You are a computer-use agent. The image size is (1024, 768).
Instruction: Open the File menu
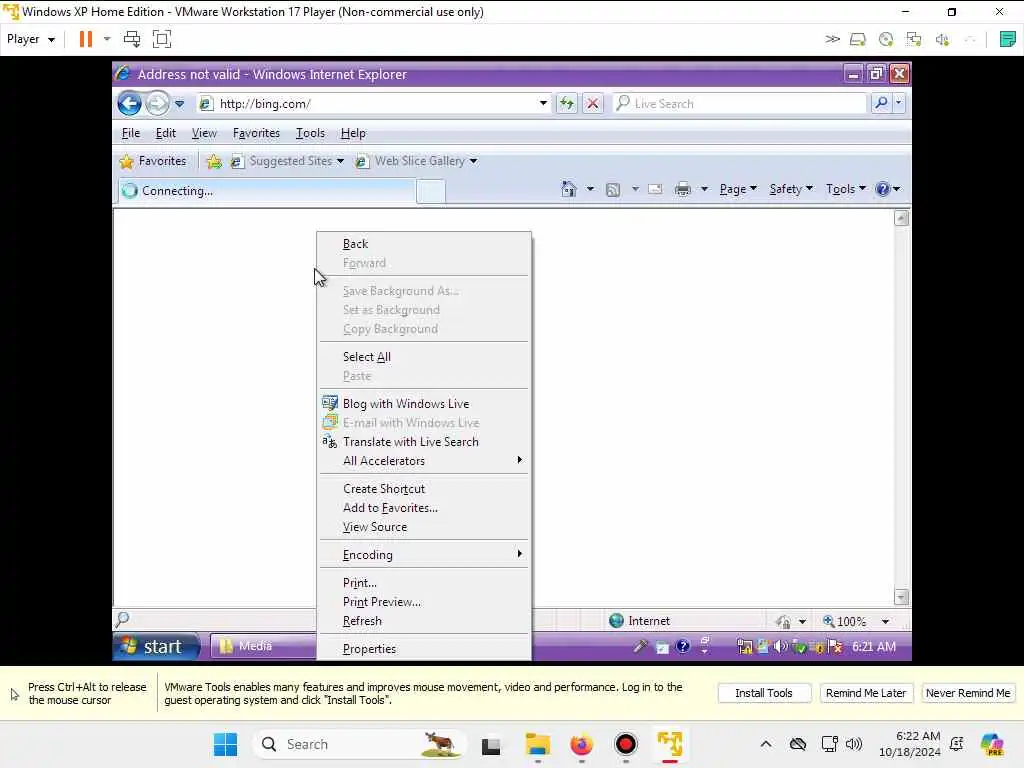131,133
